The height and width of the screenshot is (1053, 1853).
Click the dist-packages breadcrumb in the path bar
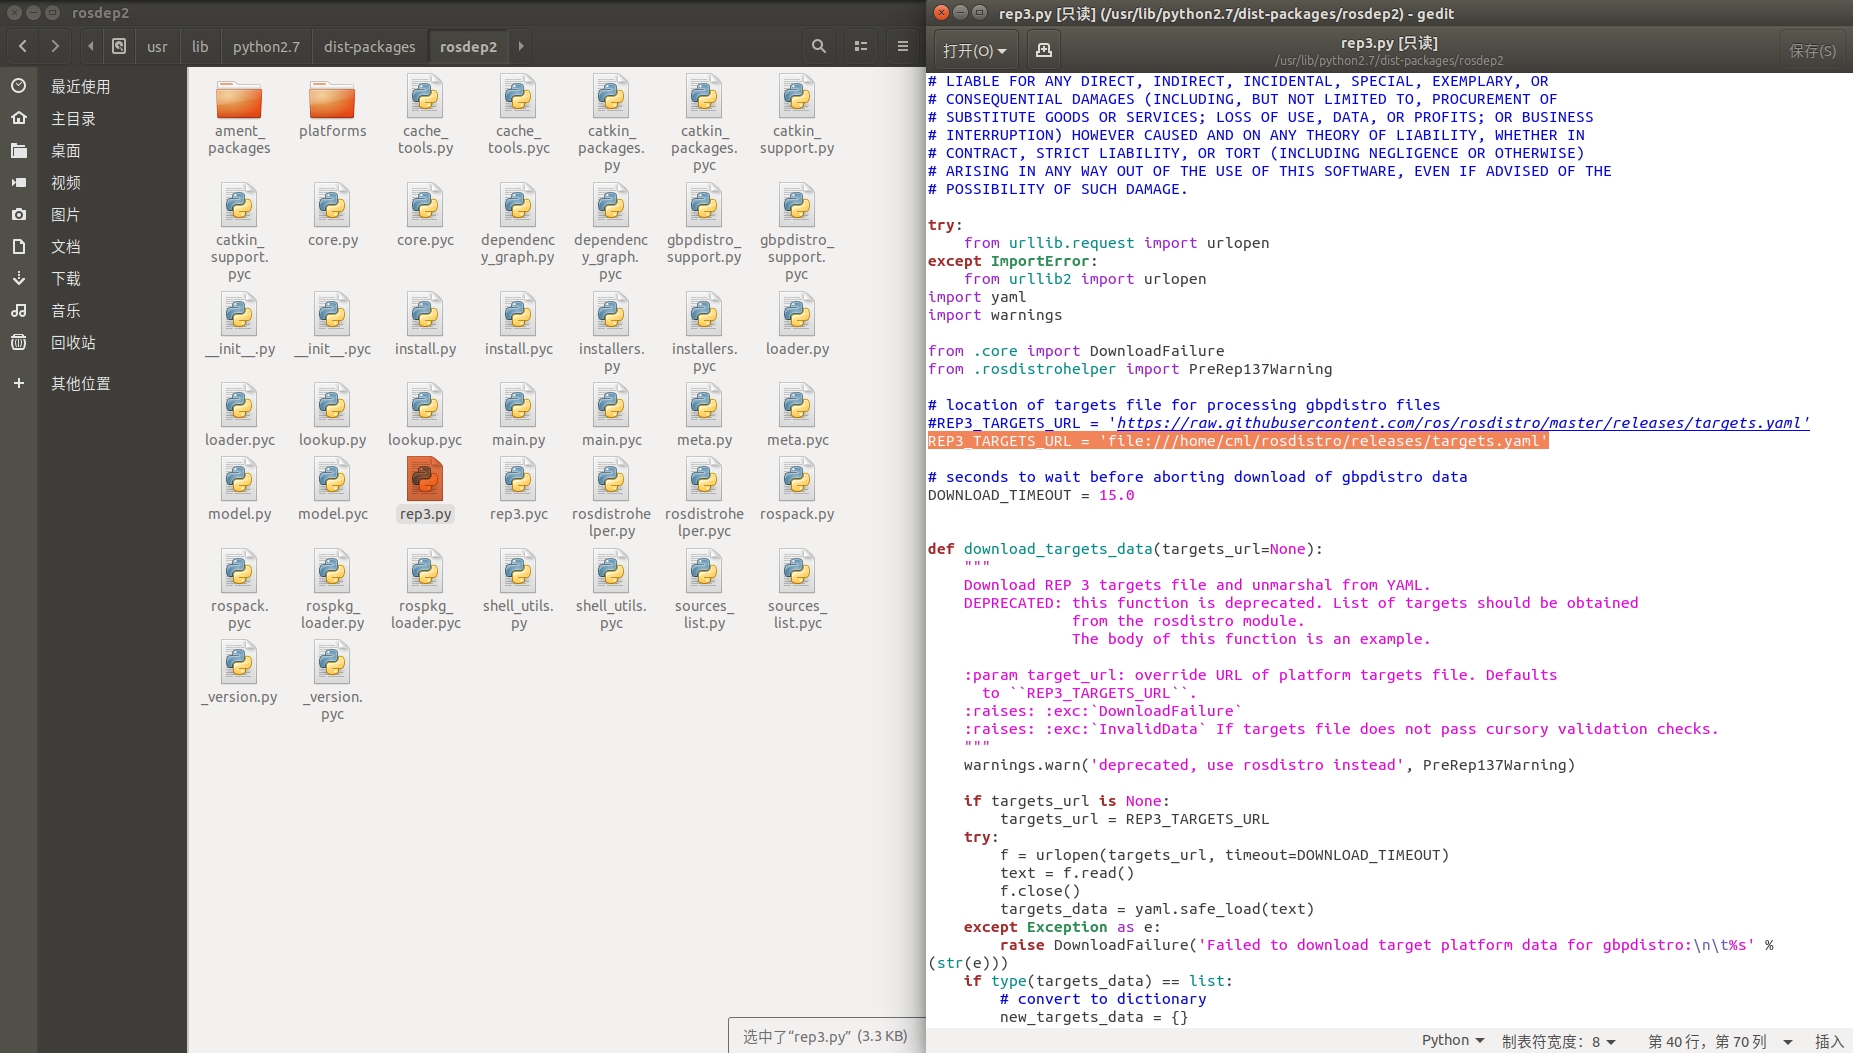coord(368,46)
